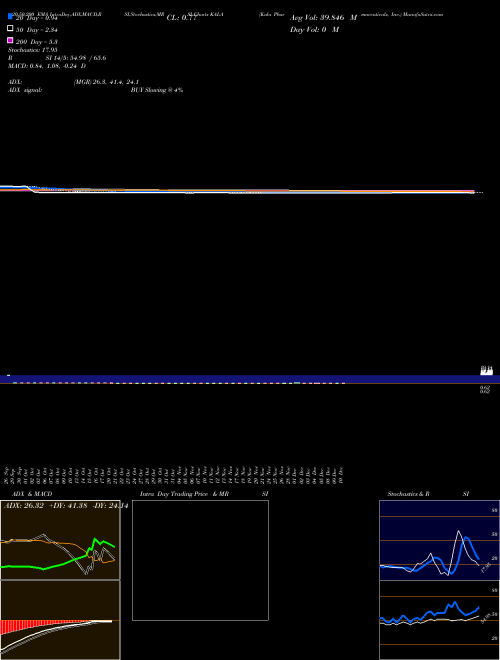Viewport: 500px width, 660px height.
Task: Click the 'Intra Day Trading Price & MR' title
Action: pos(184,494)
